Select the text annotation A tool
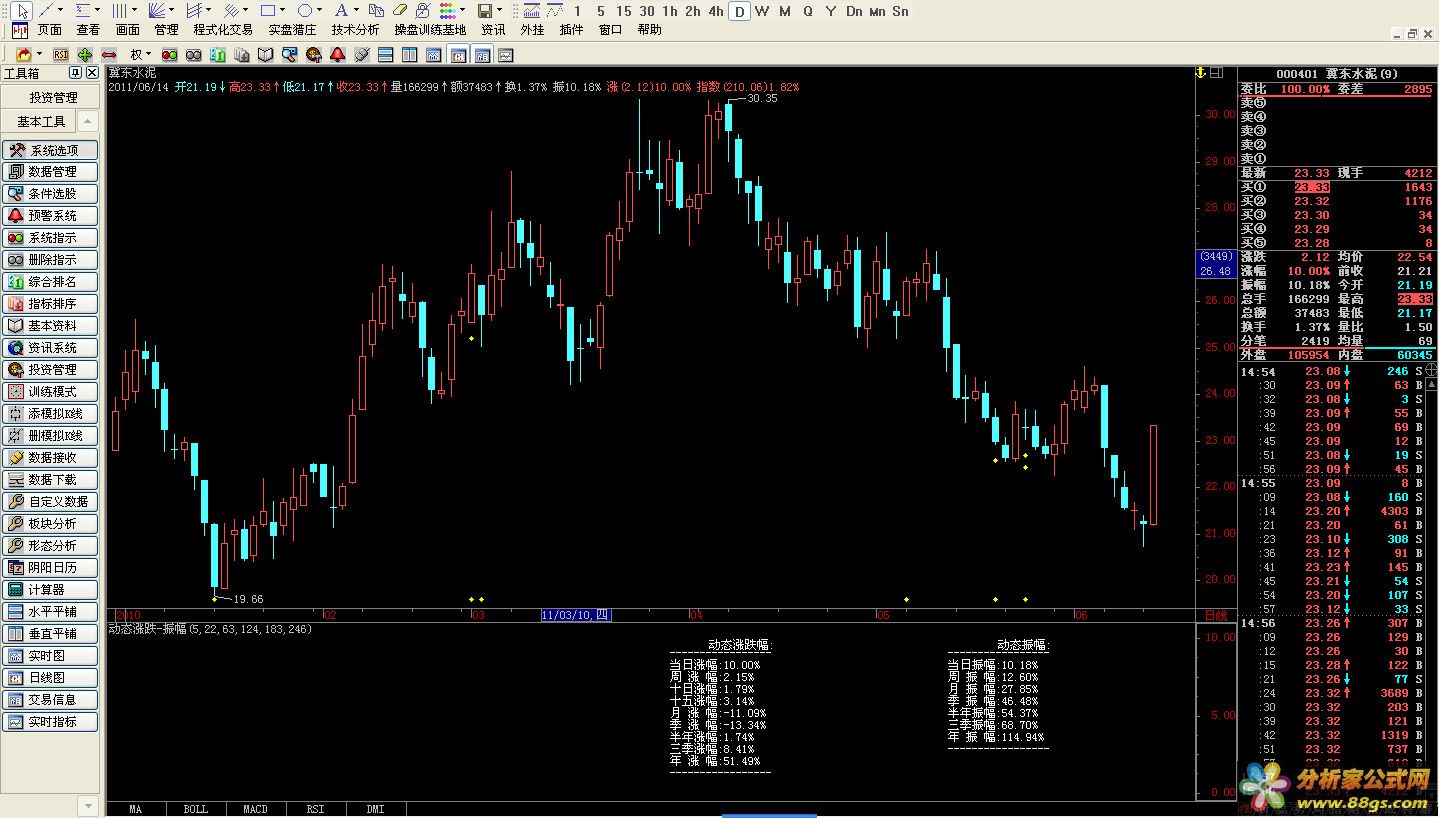Image resolution: width=1439 pixels, height=818 pixels. [341, 11]
